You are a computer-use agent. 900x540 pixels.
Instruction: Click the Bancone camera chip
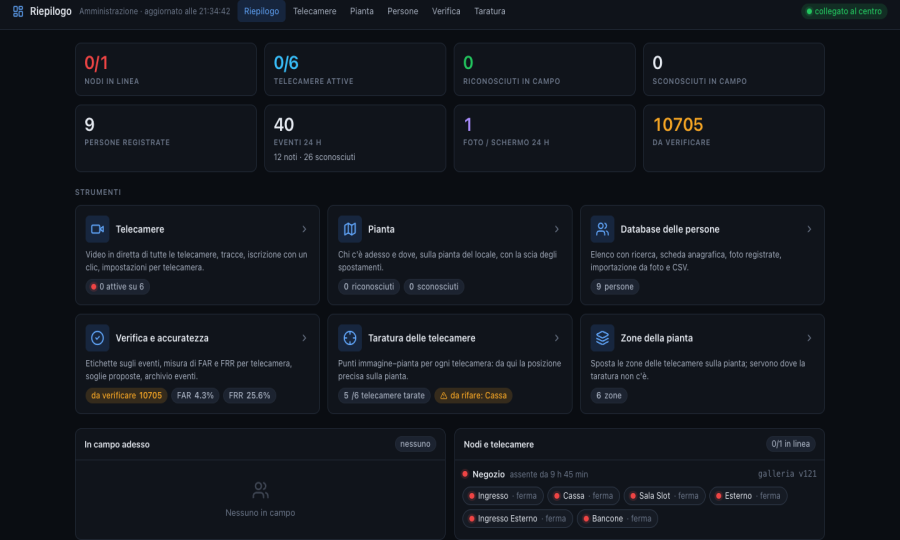click(617, 519)
